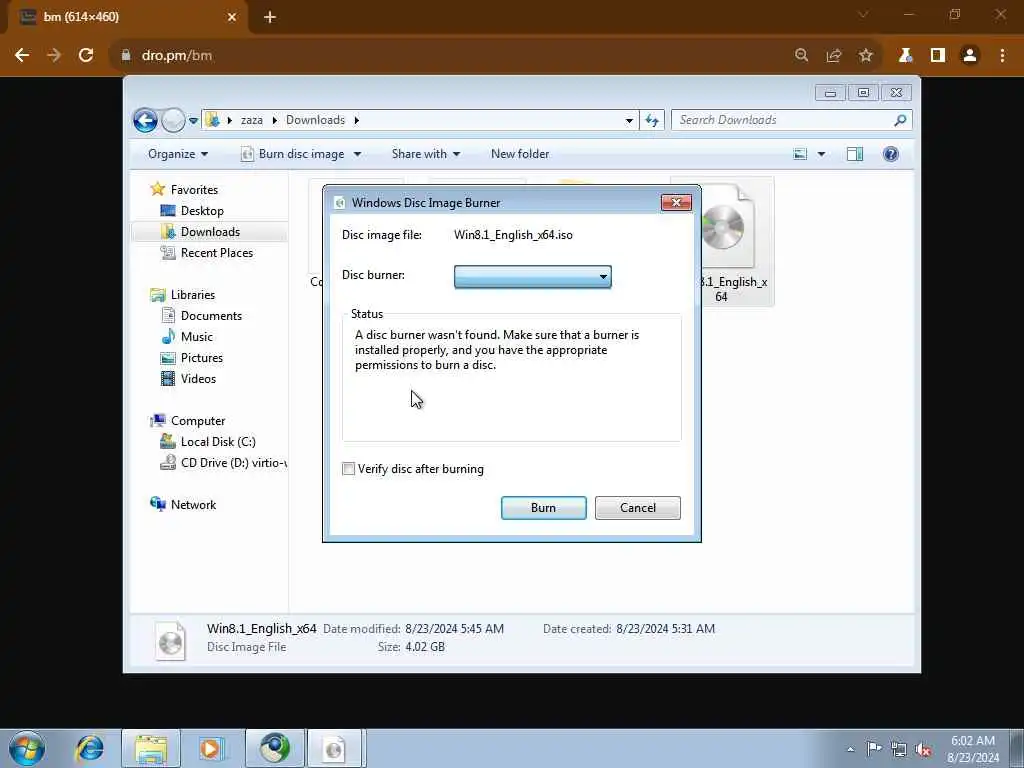Show hidden tray icons arrow
Screen dimensions: 1024x768
850,749
